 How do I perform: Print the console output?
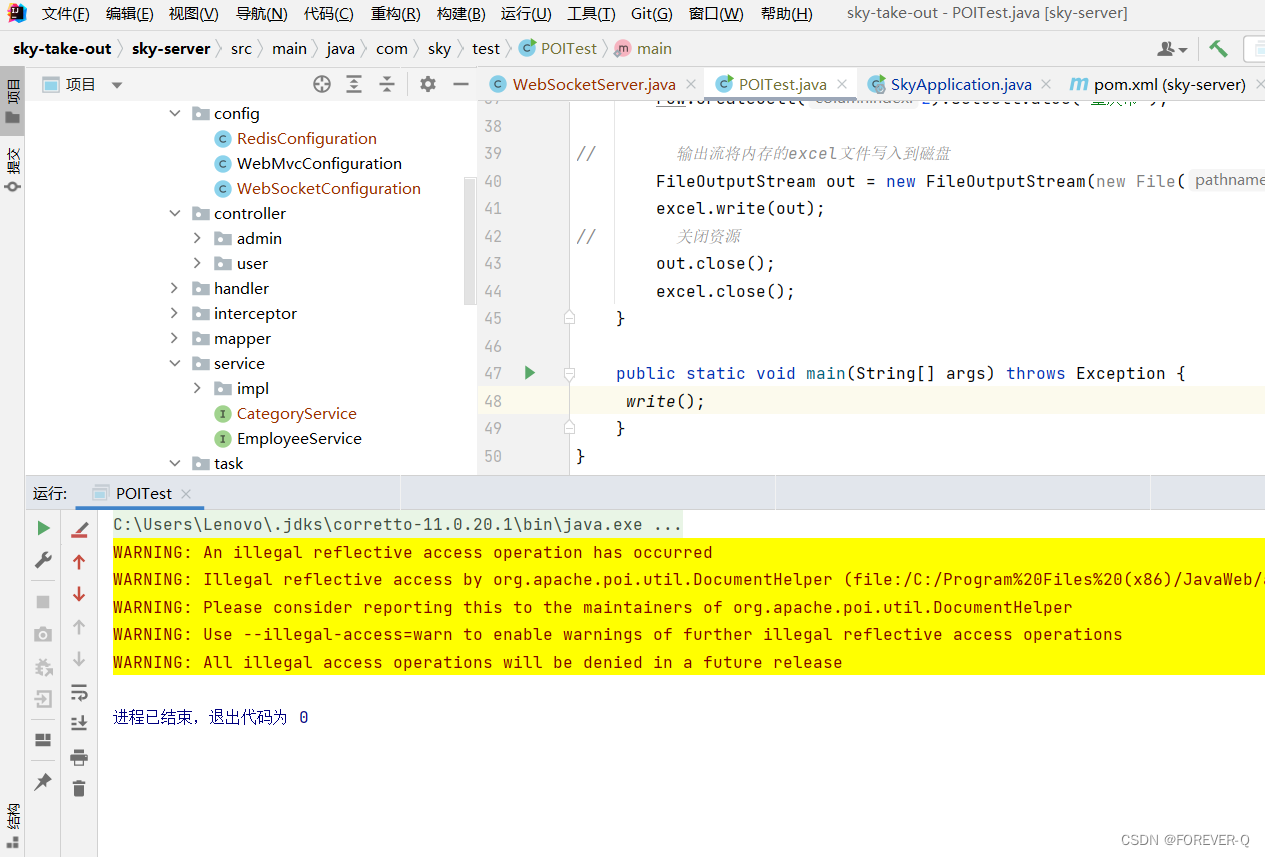(79, 757)
